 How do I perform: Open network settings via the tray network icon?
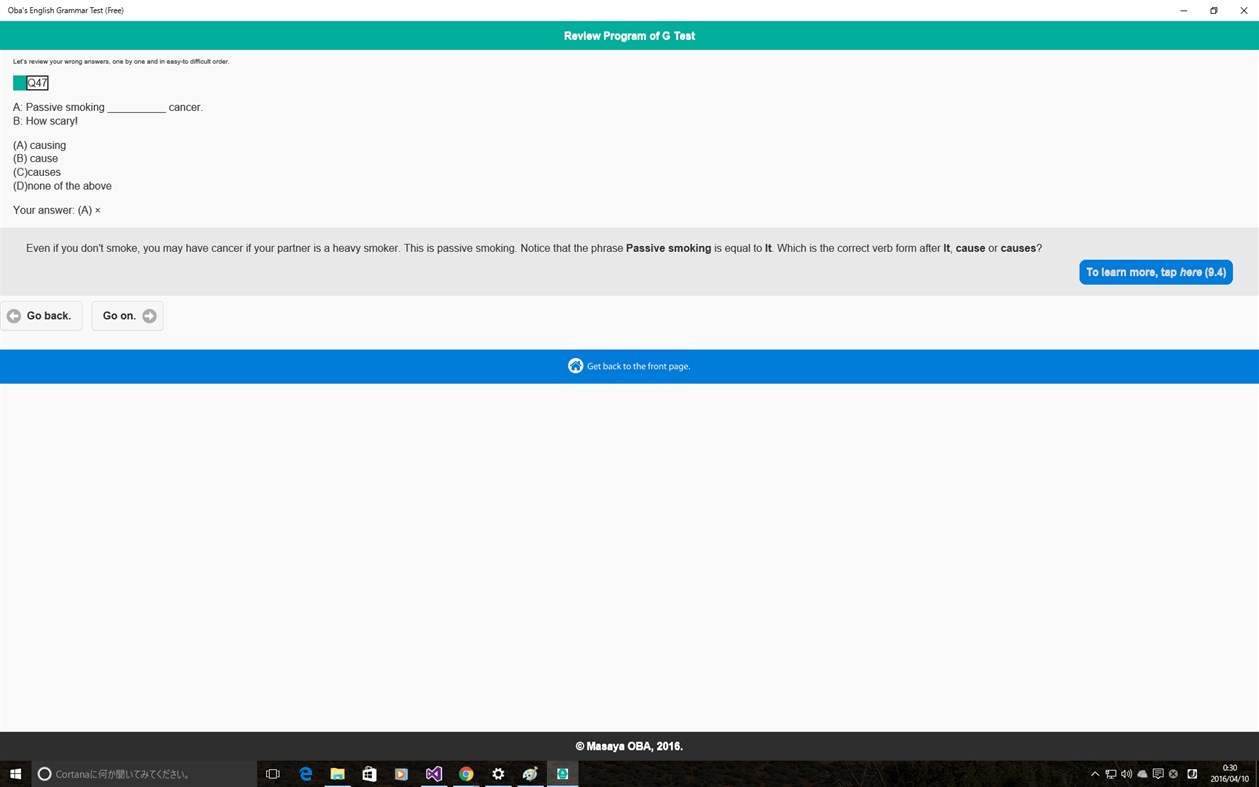click(1111, 773)
